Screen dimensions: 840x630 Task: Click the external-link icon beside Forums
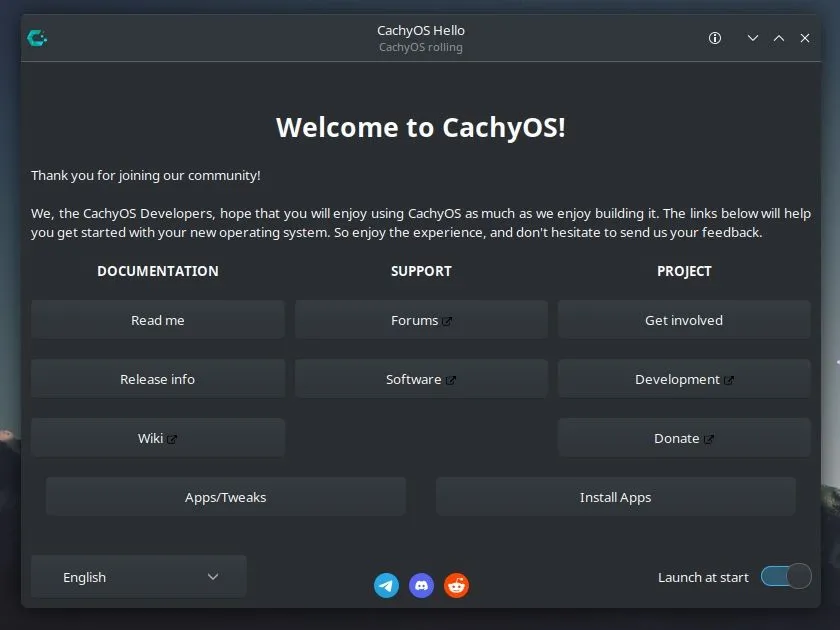point(448,319)
